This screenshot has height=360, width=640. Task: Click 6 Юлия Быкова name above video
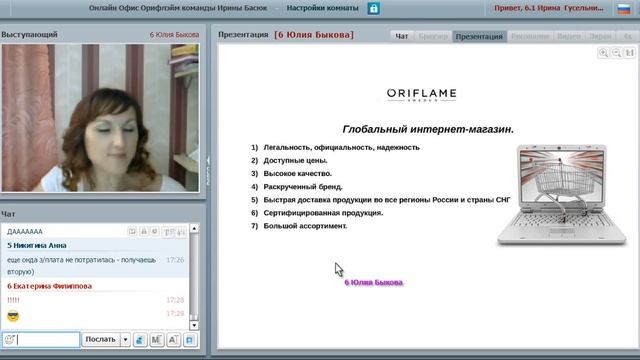click(174, 35)
